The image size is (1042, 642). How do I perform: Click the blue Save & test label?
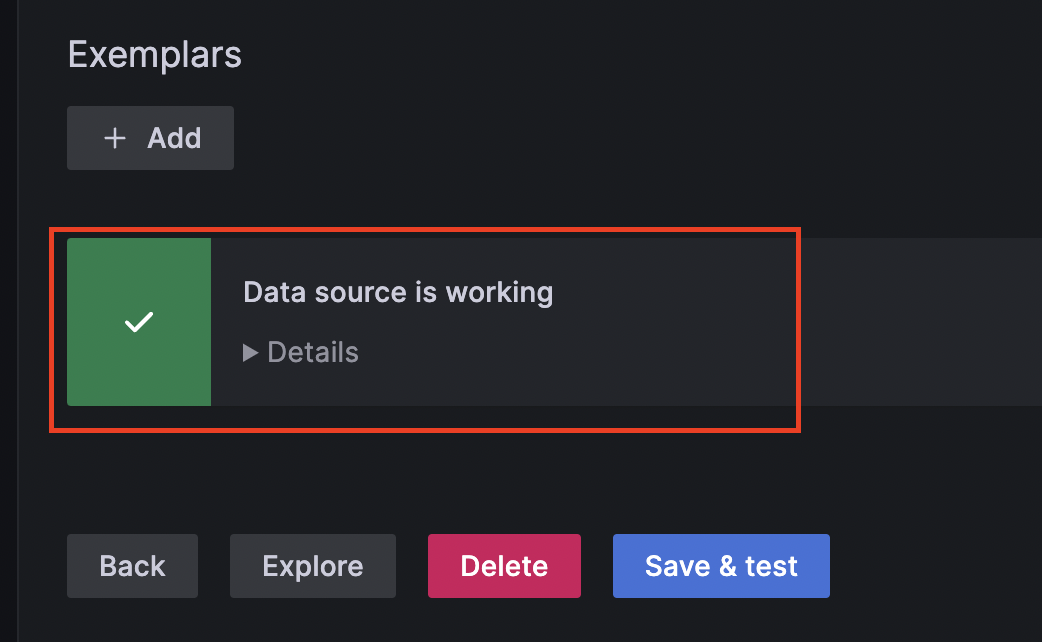721,566
